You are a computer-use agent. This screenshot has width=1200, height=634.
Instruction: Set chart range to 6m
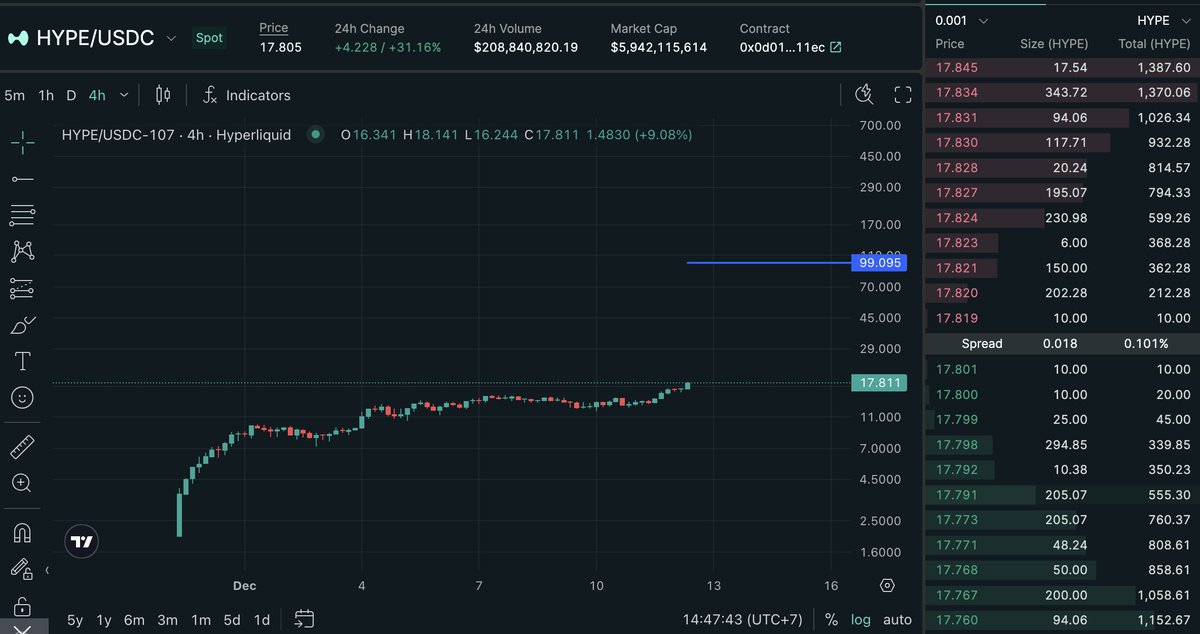pyautogui.click(x=134, y=620)
